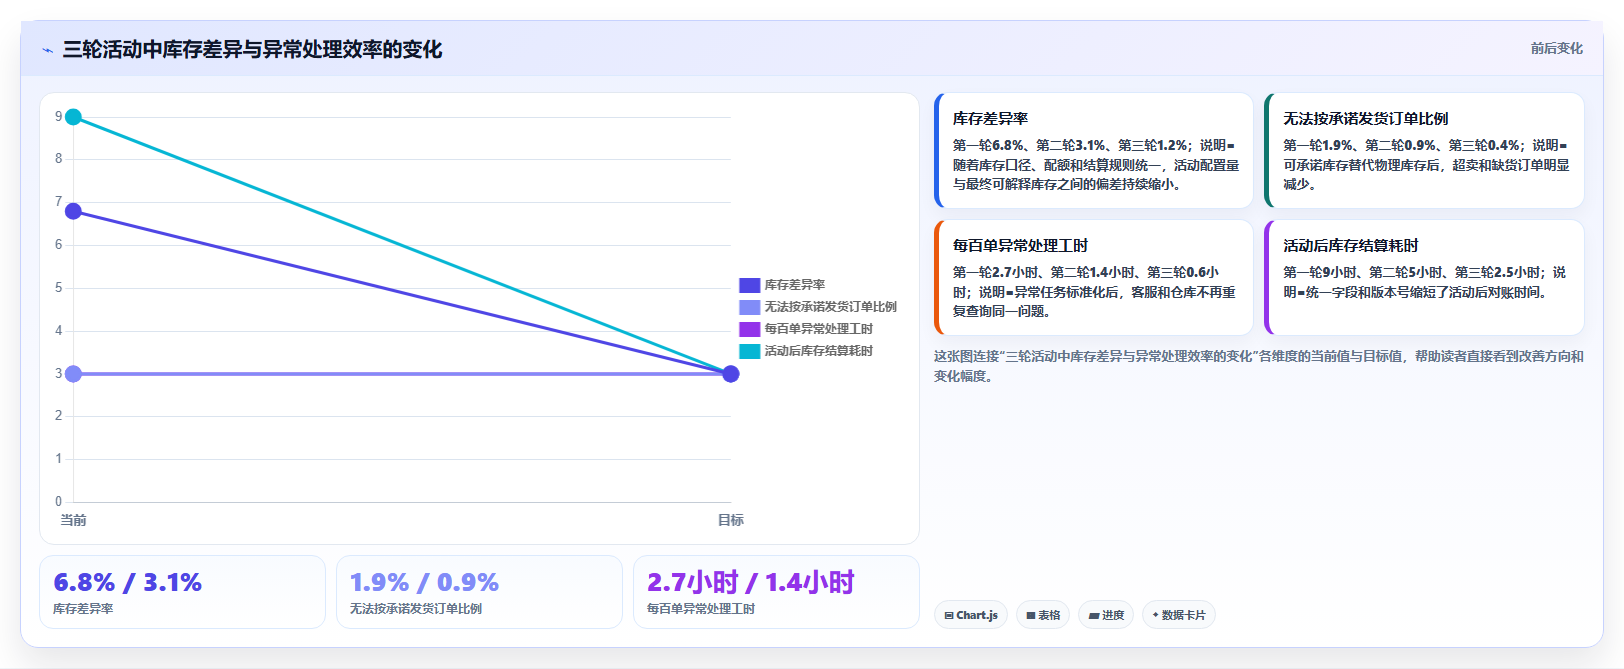
Task: Click the text 第一轮1.9%、第二轮0.9%、第三轮0.4%
Action: click(1403, 145)
